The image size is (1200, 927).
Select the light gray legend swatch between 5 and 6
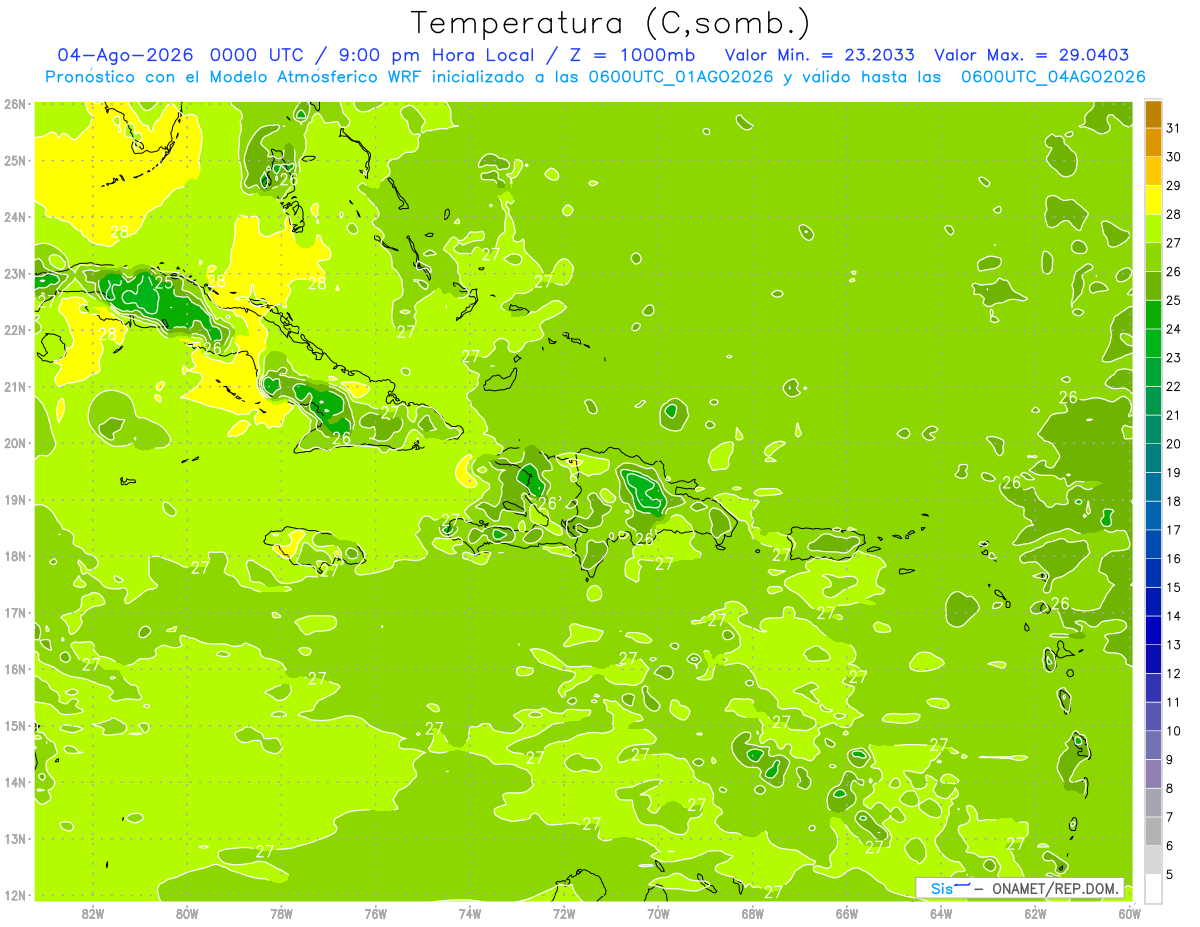tap(1153, 859)
